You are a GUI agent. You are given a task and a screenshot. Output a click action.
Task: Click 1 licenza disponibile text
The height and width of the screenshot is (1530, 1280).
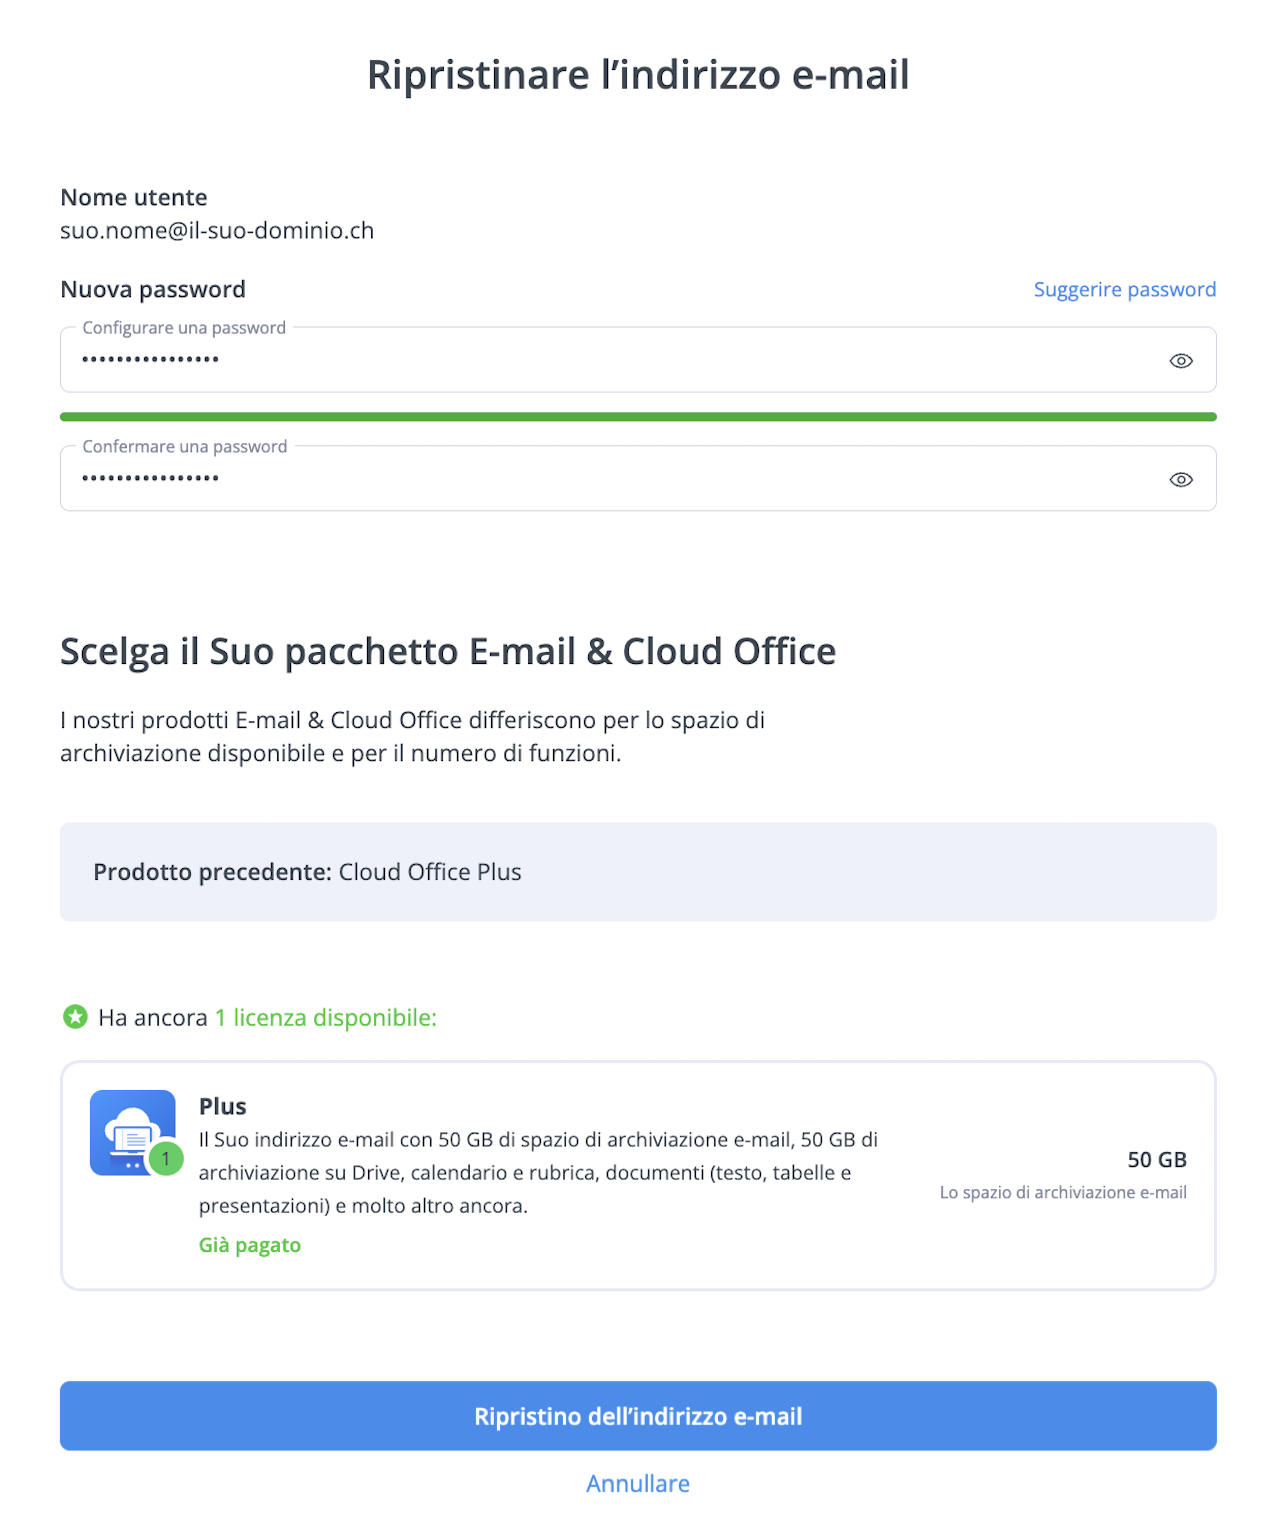pos(326,1018)
